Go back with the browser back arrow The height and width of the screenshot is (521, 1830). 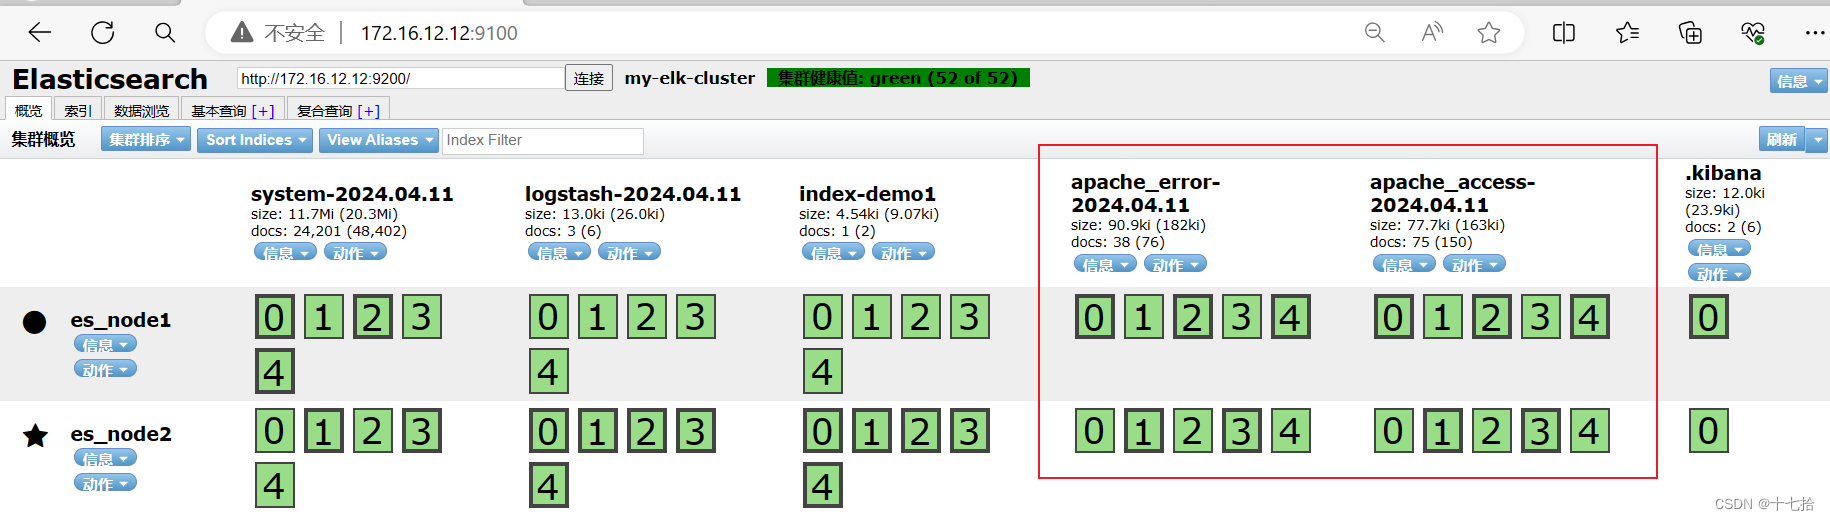tap(40, 33)
